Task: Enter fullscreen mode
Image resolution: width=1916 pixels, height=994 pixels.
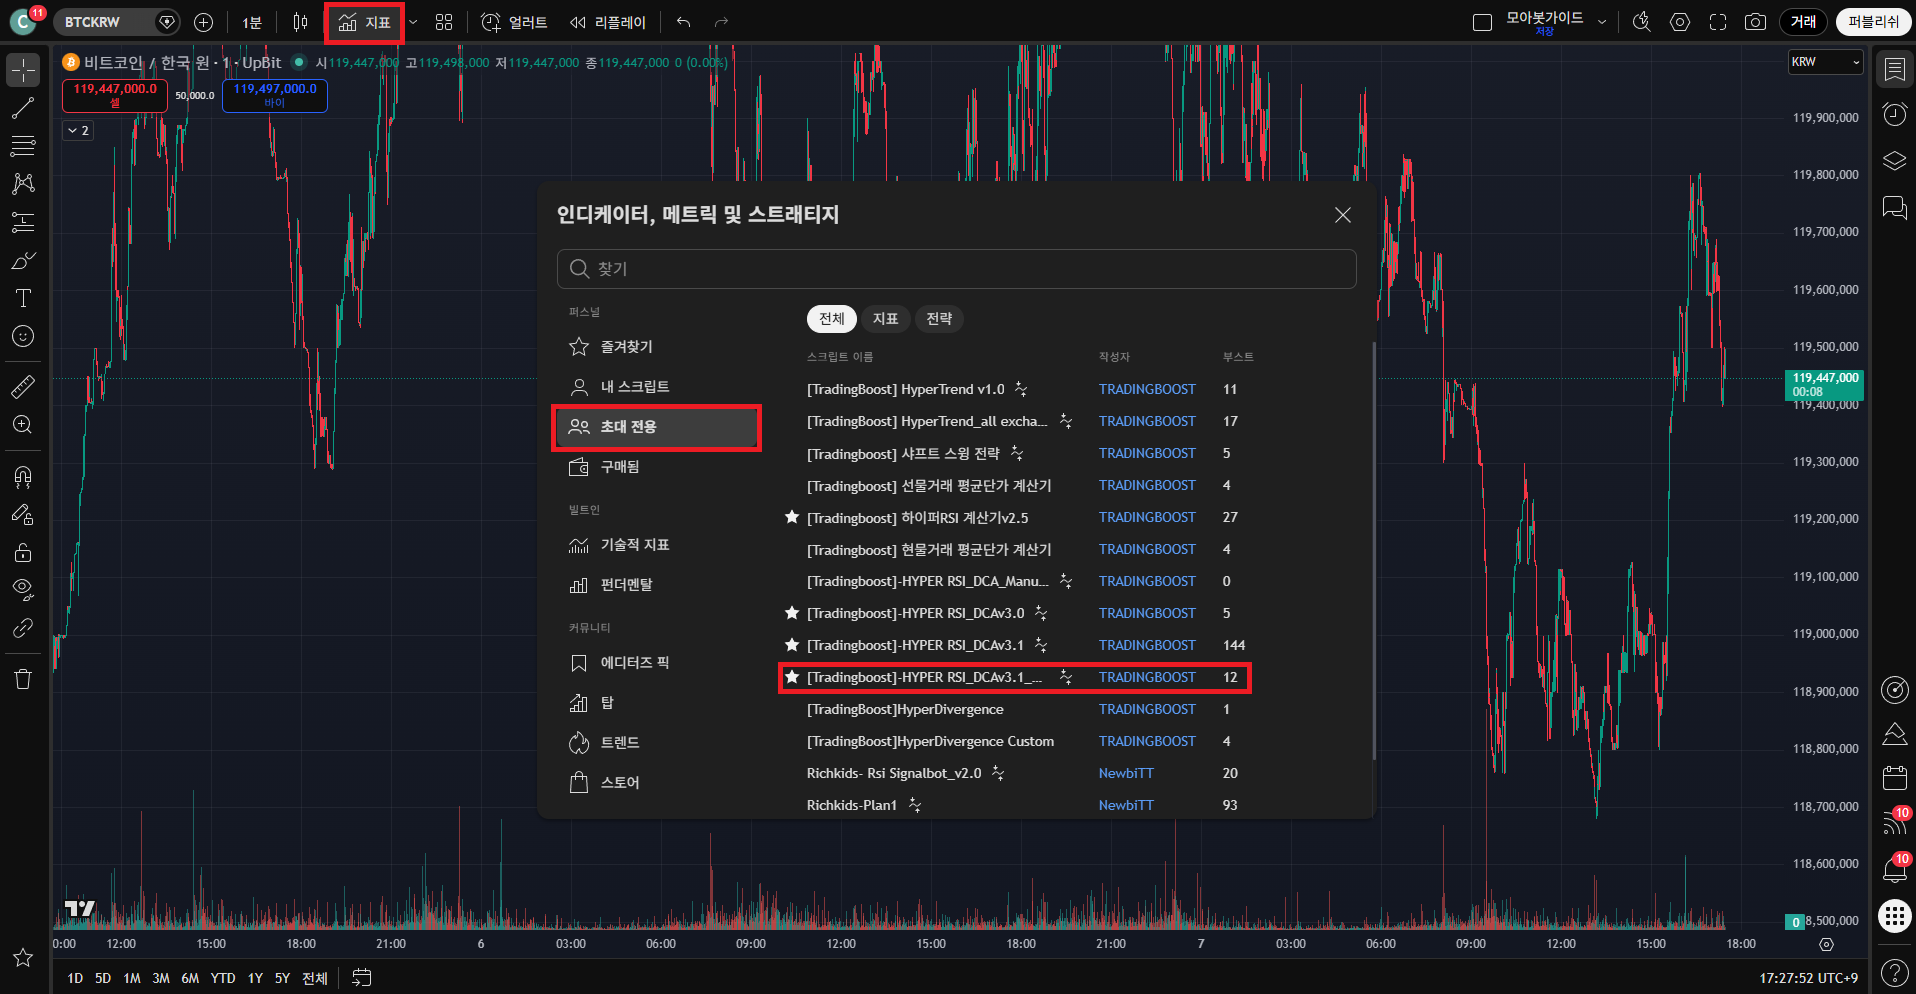Action: [x=1718, y=22]
